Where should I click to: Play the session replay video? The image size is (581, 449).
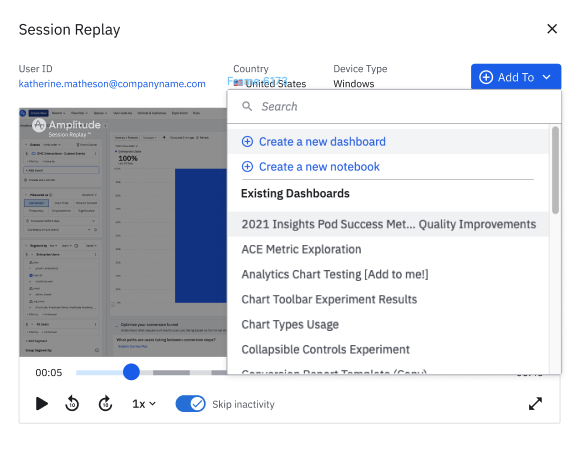tap(42, 404)
